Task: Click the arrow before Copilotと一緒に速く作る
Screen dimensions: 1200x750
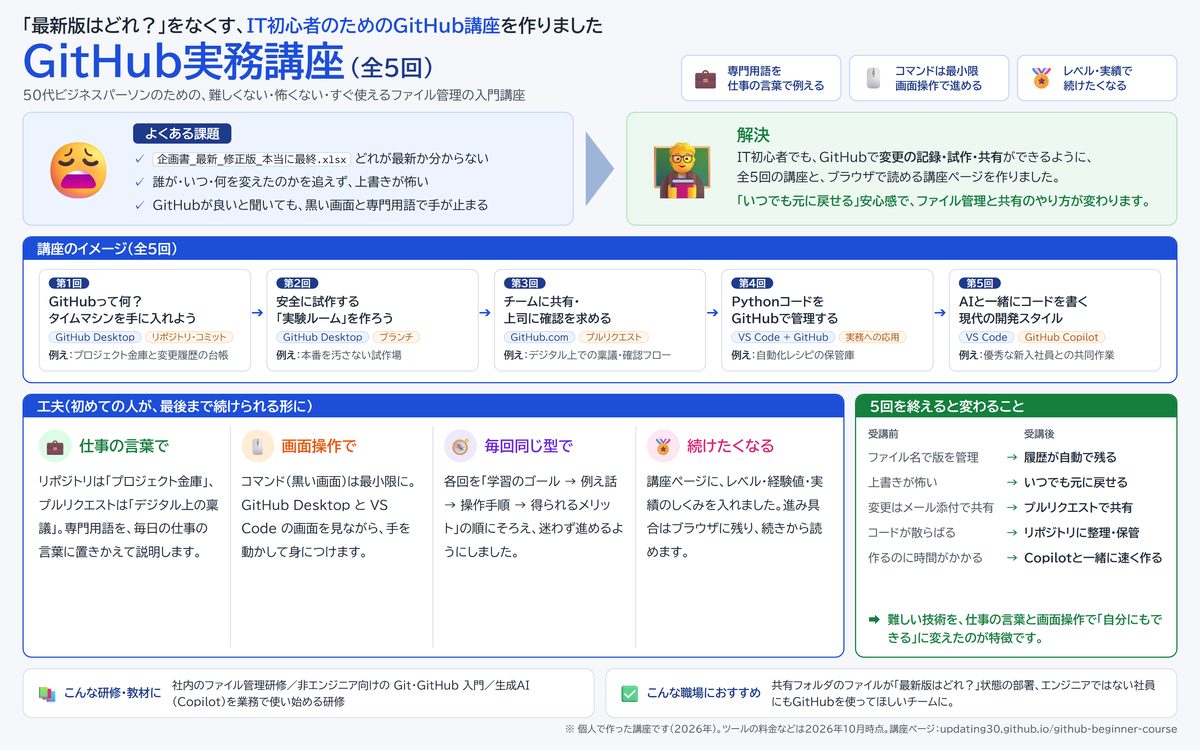Action: [1012, 558]
